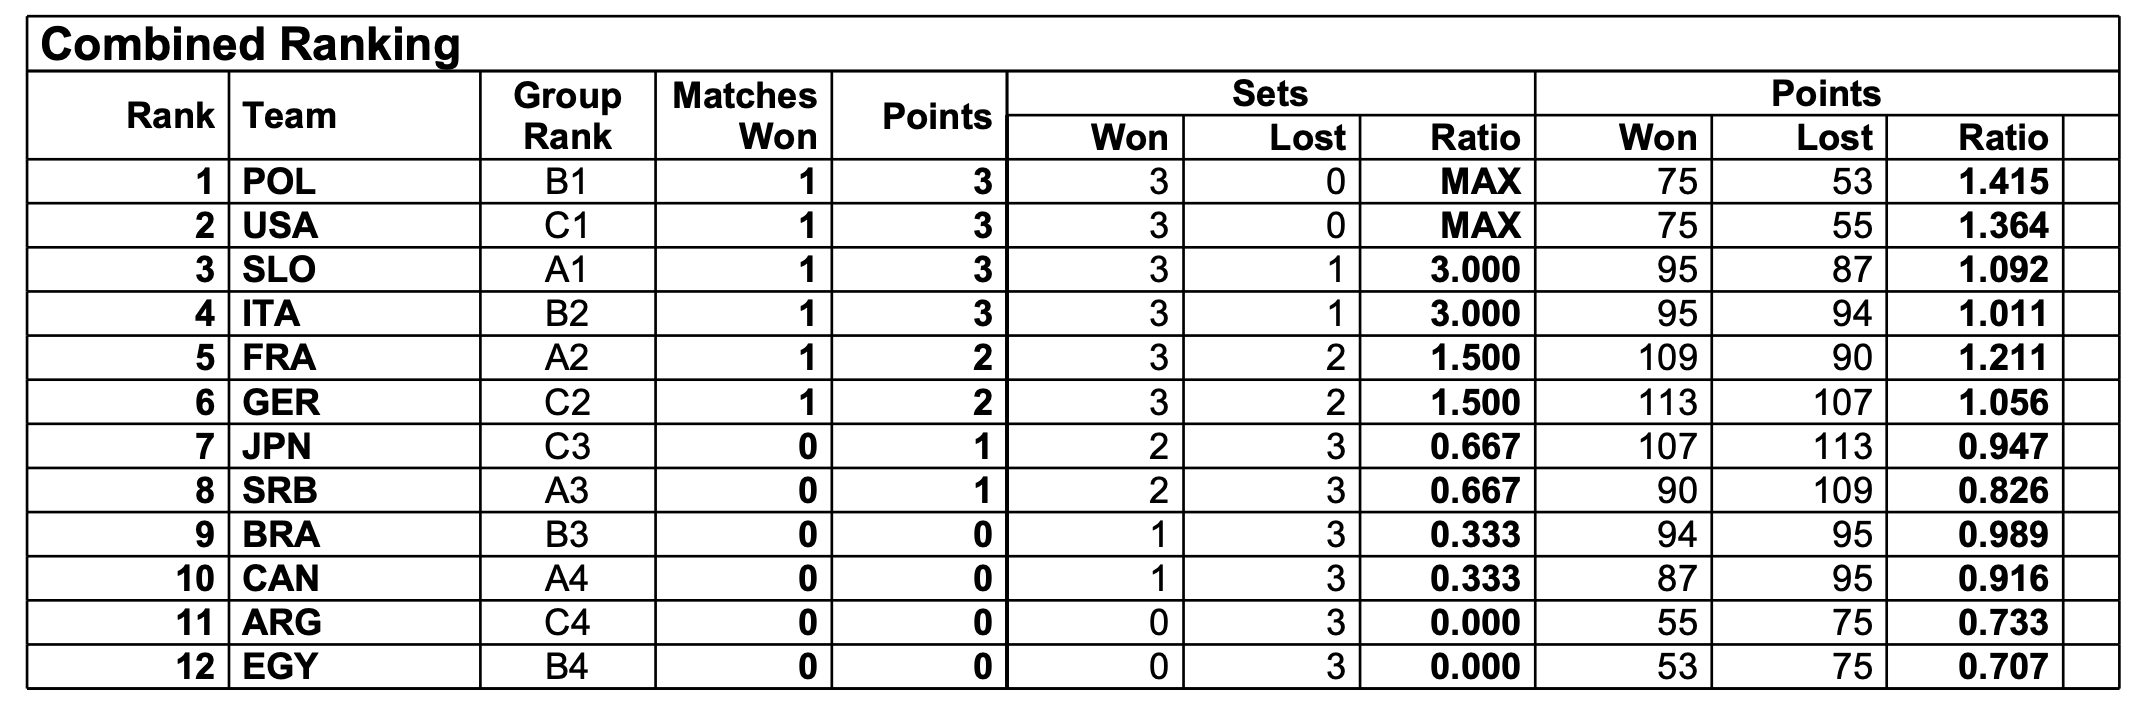Screen dimensions: 2156x716
Task: Click the Combined Ranking title
Action: [x=250, y=45]
